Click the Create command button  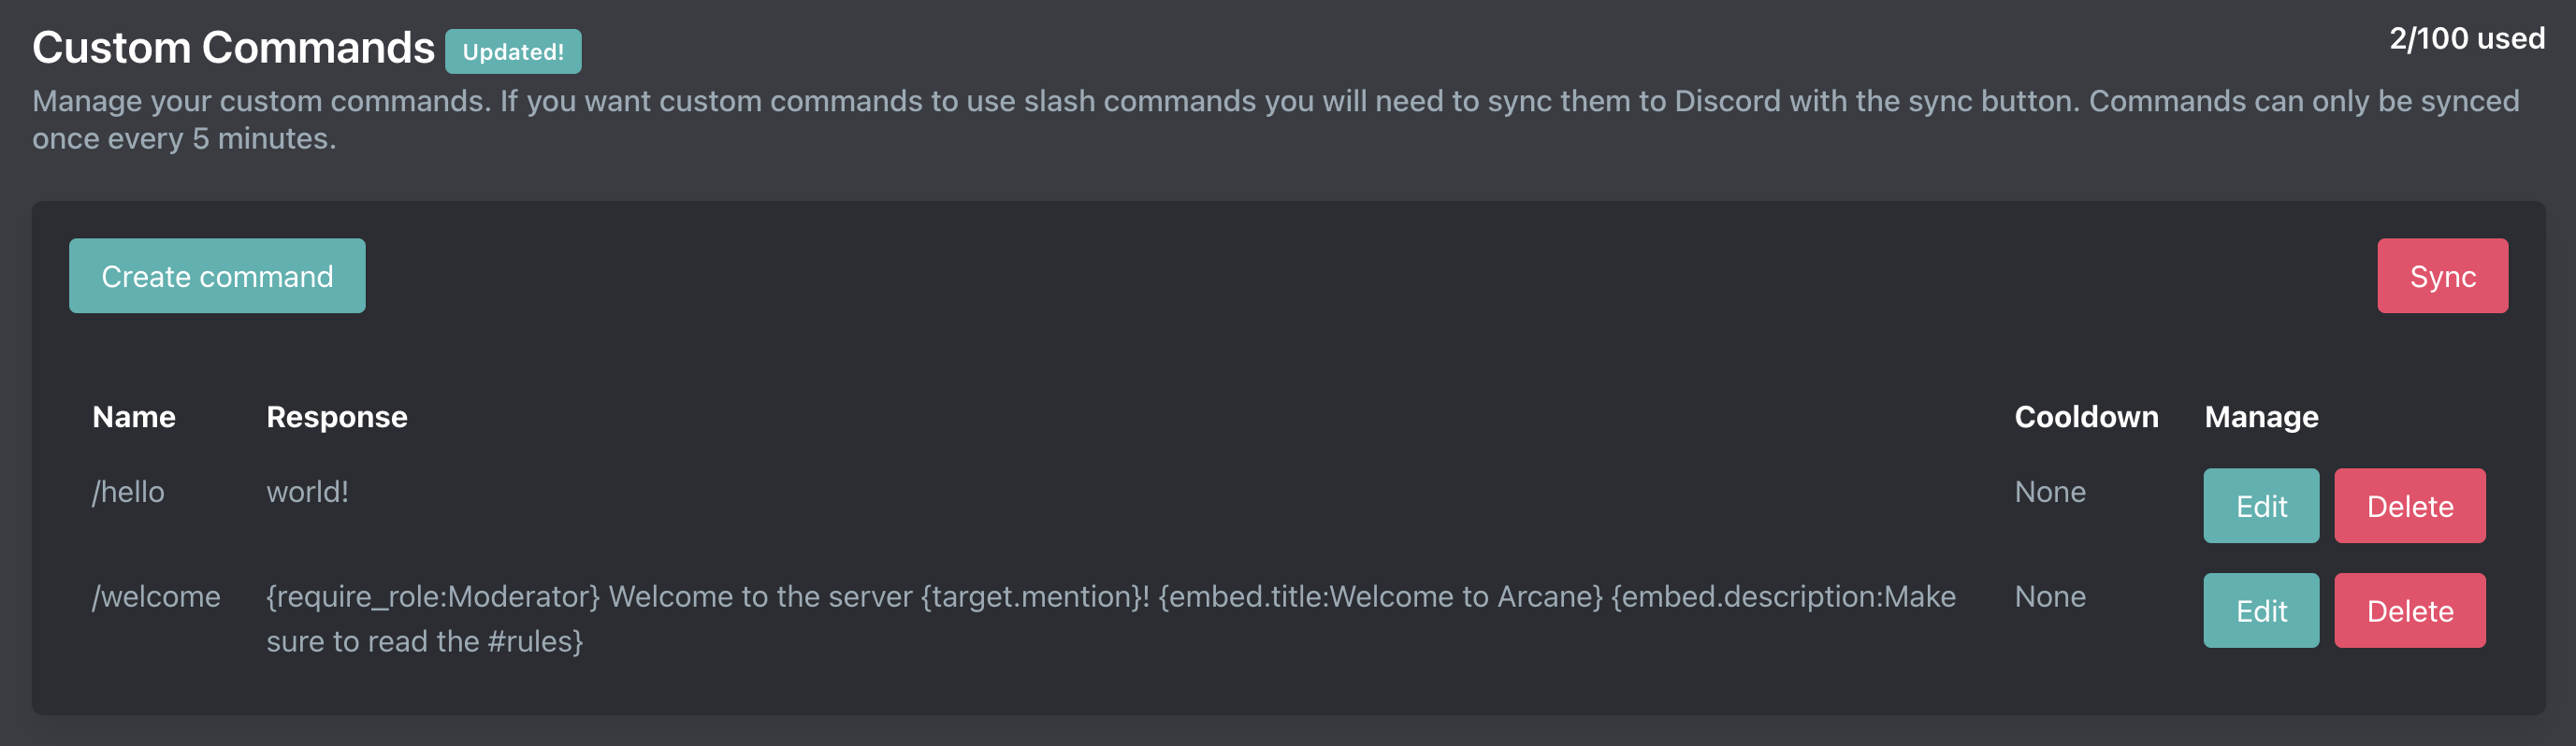point(217,276)
